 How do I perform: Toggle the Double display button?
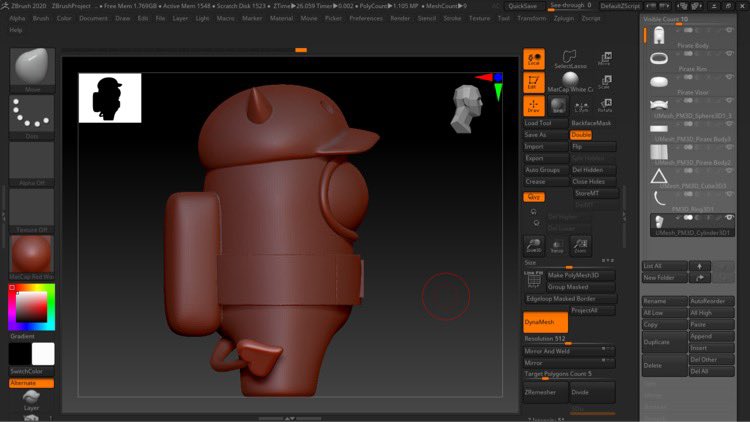[581, 135]
